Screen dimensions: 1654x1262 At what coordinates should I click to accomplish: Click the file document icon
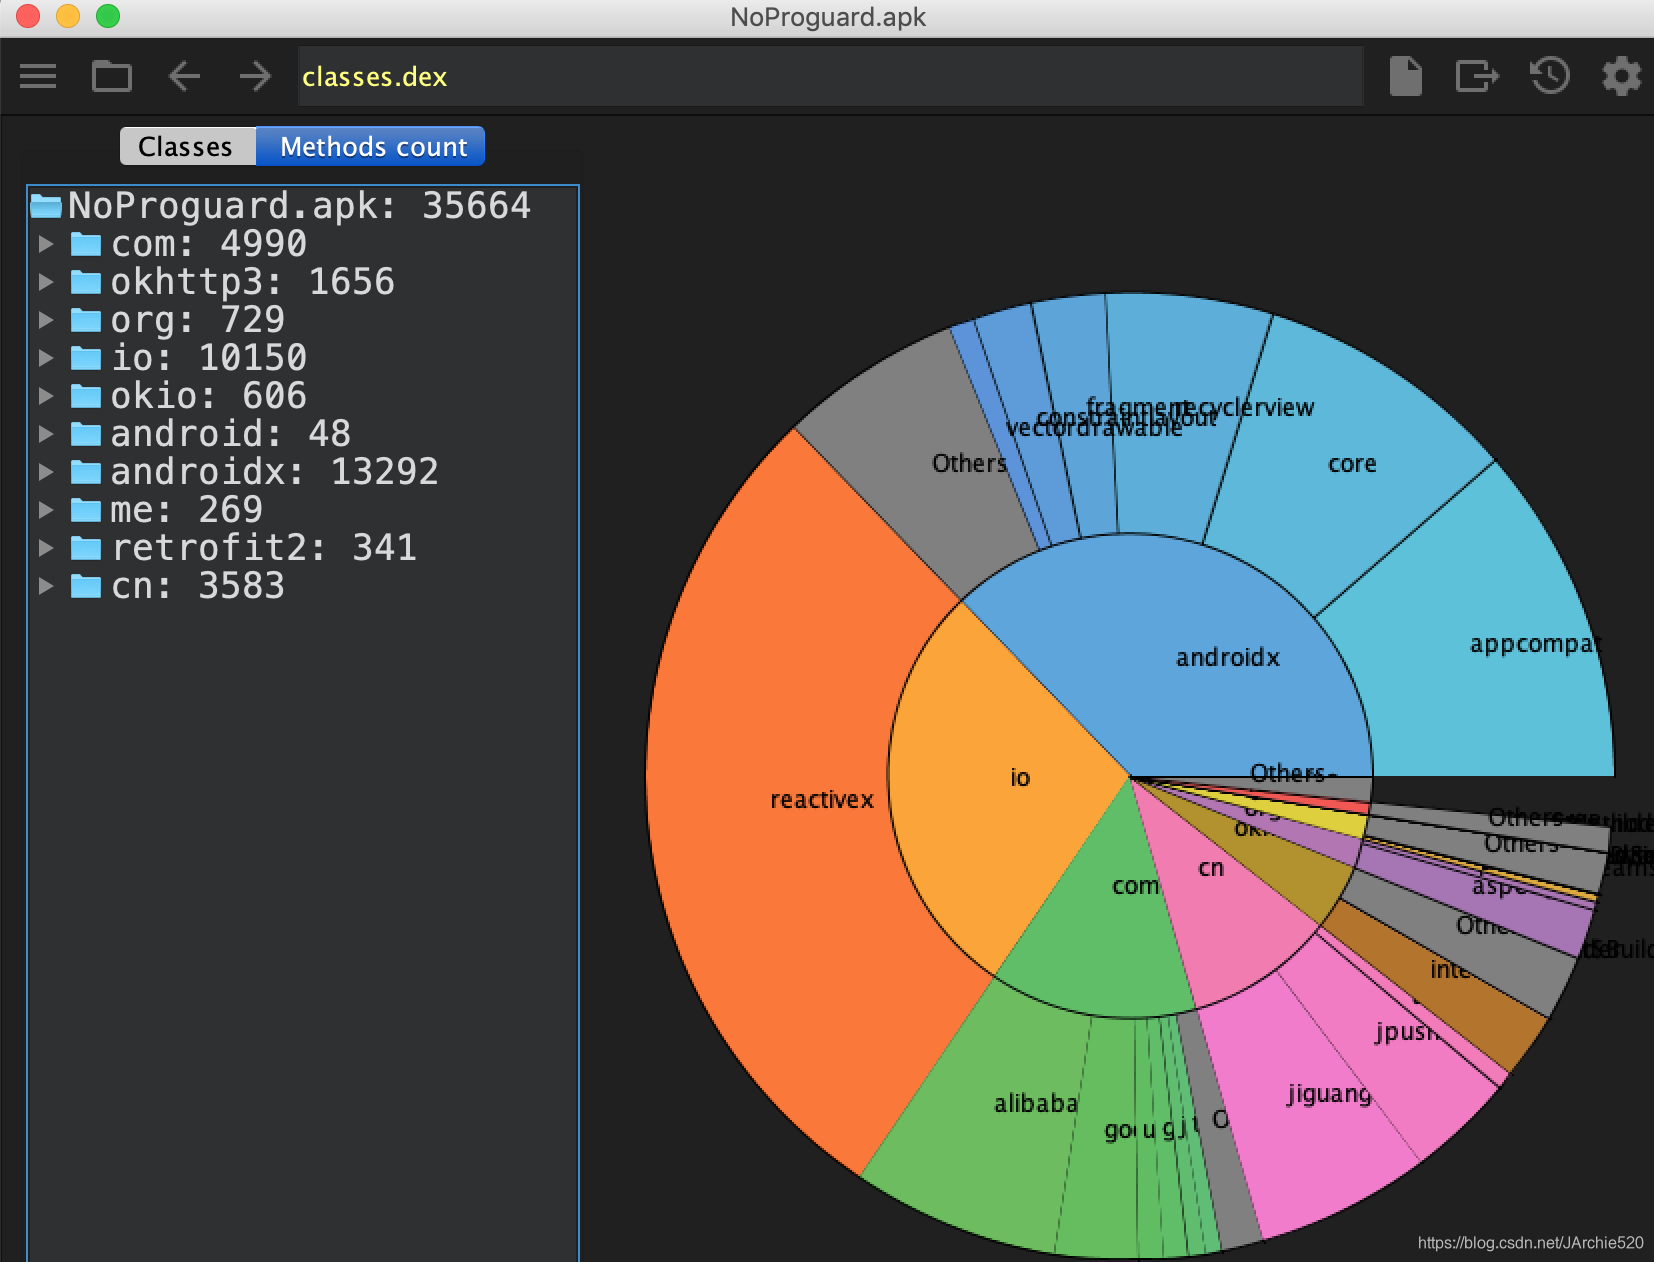[x=1405, y=76]
